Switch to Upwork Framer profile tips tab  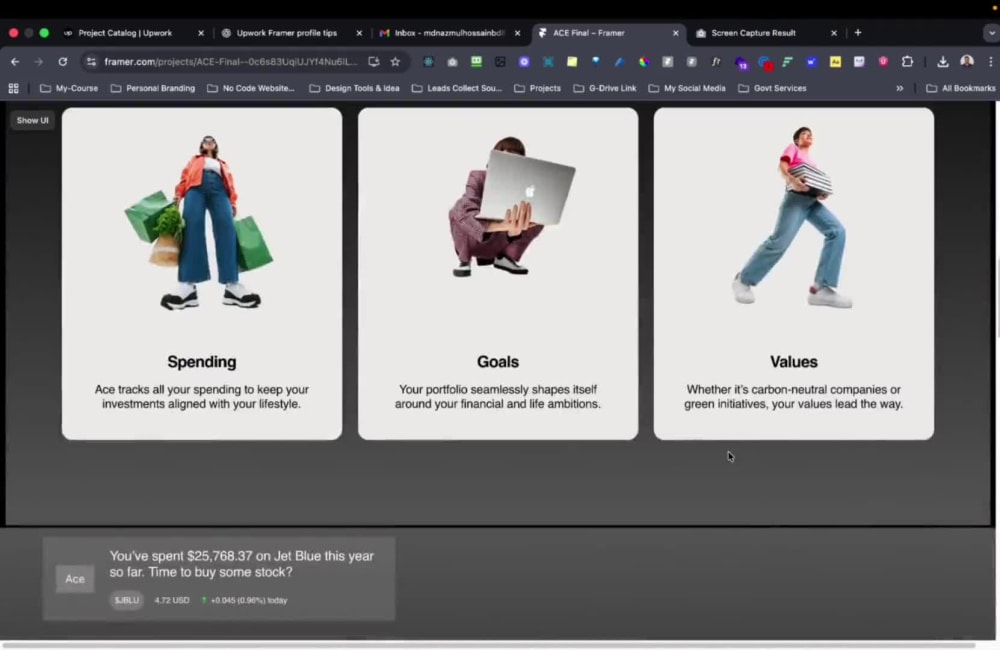[x=286, y=33]
